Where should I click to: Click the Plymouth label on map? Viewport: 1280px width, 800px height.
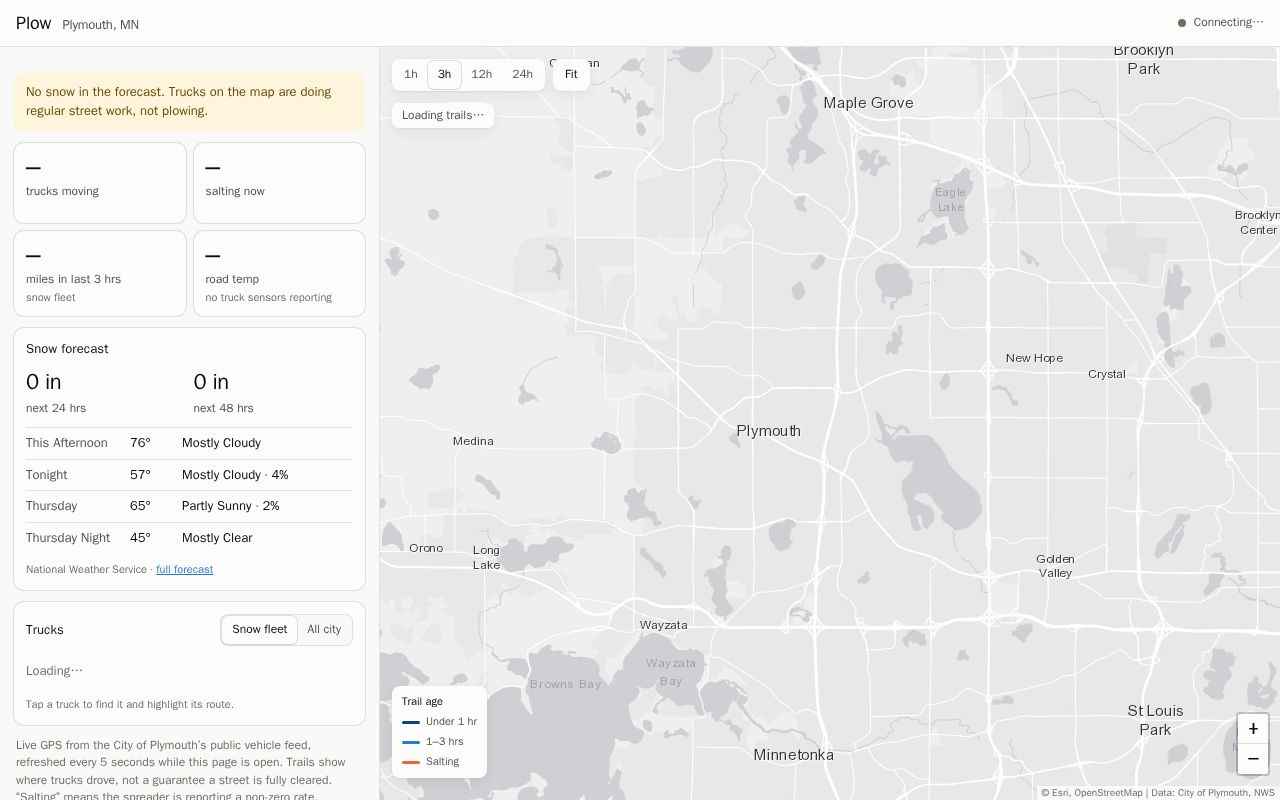(768, 431)
